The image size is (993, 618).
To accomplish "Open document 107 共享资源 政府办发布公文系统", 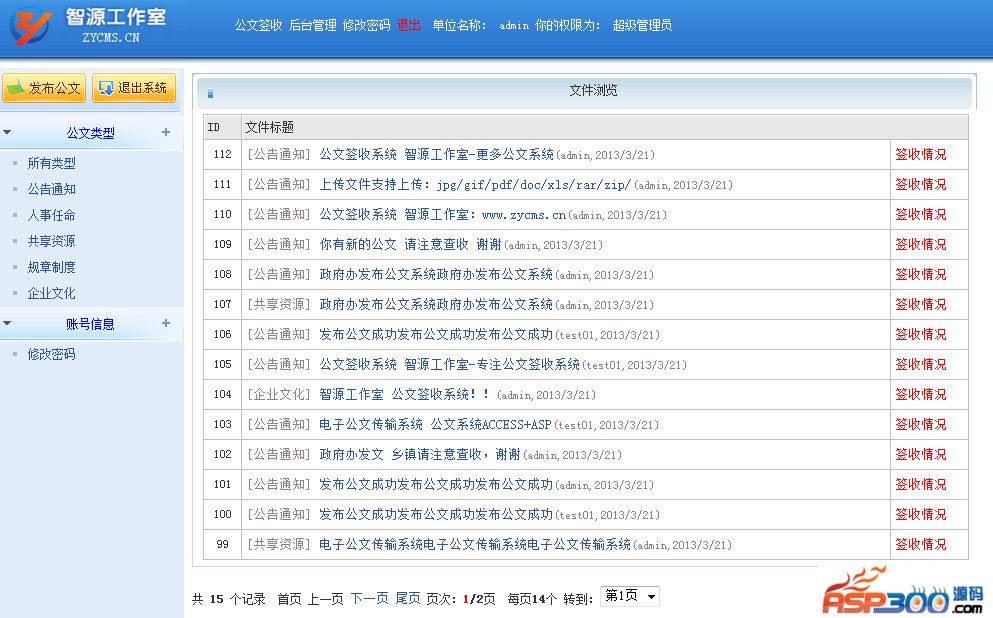I will coord(436,305).
